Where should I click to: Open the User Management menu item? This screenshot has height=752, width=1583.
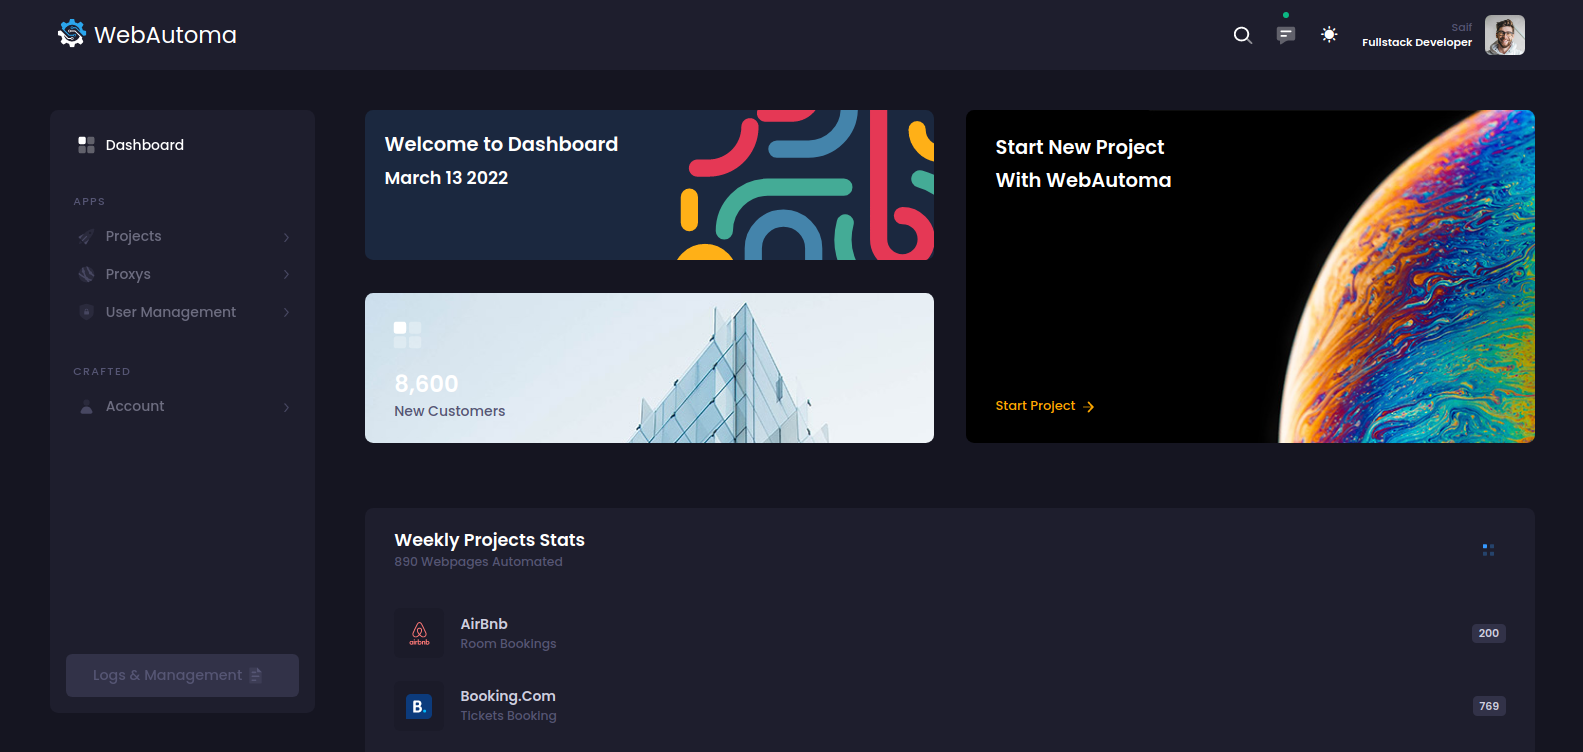[x=170, y=312]
